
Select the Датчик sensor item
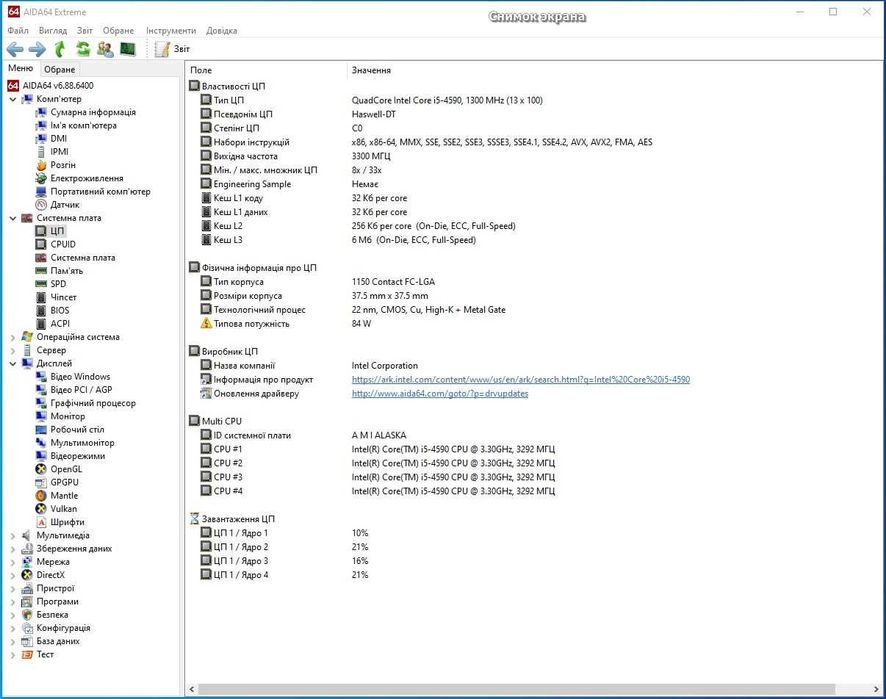(64, 205)
